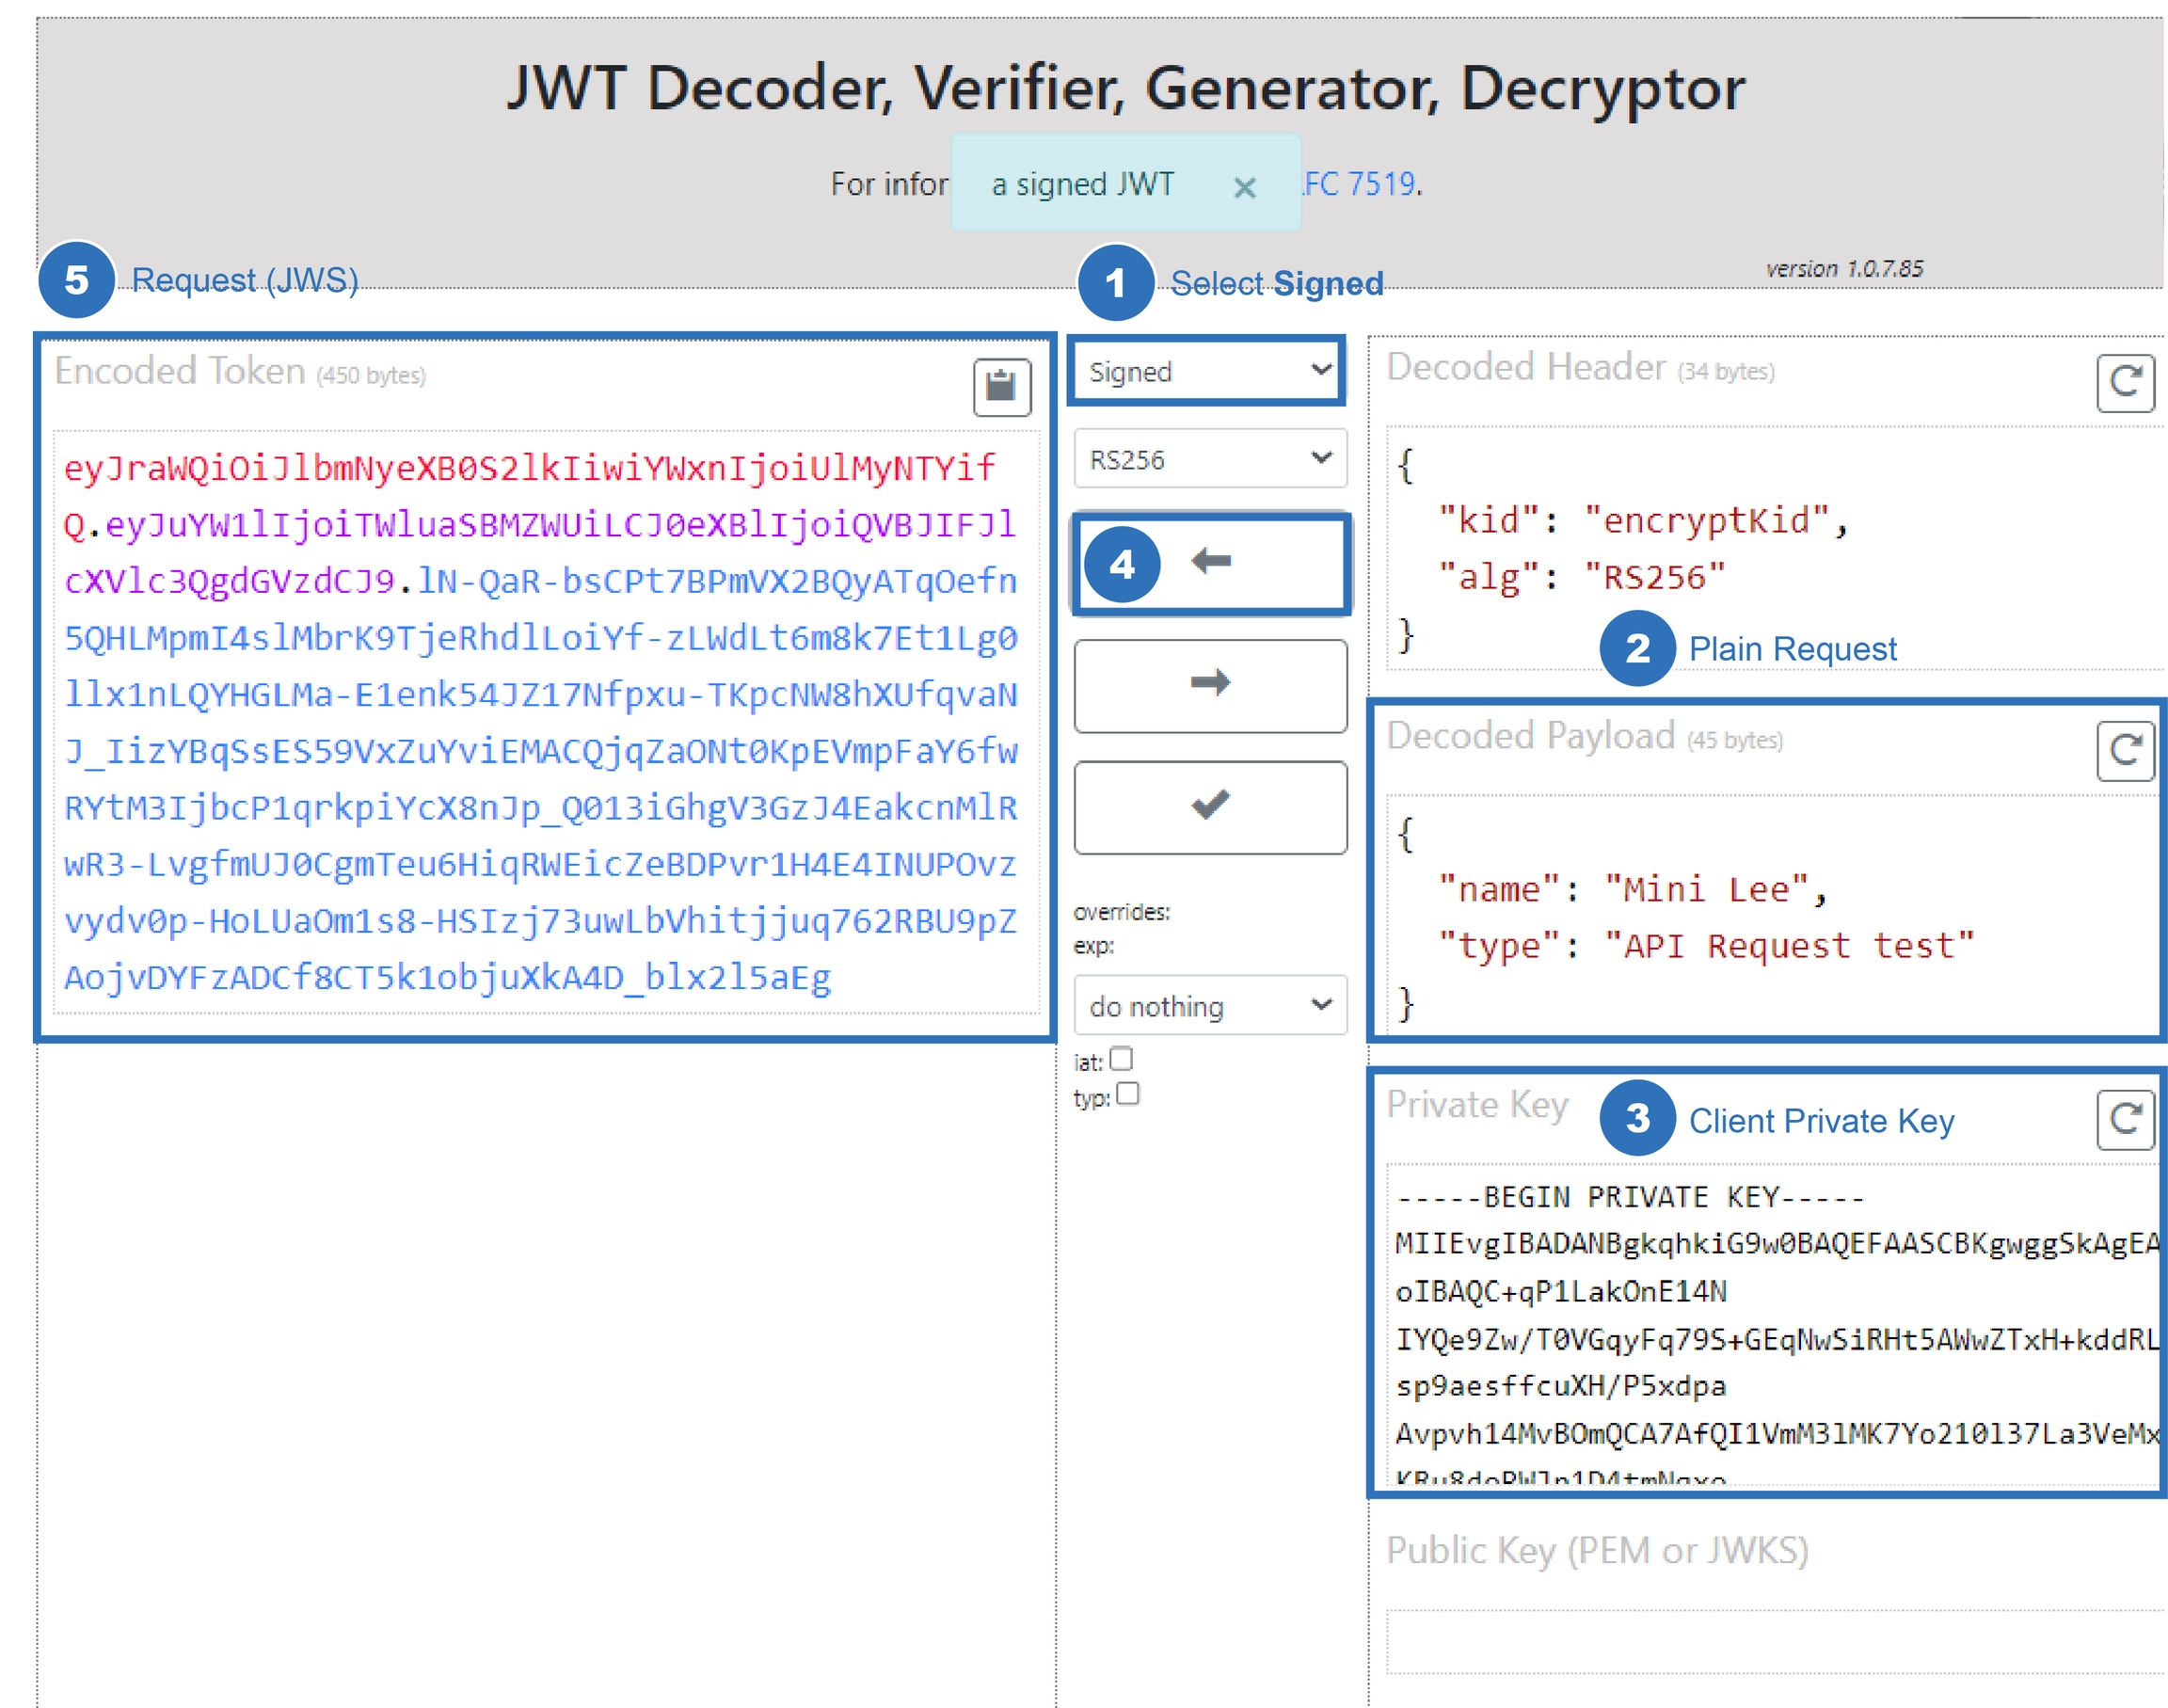Viewport: 2168px width, 1708px height.
Task: Click the left arrow encode button
Action: pyautogui.click(x=1210, y=563)
